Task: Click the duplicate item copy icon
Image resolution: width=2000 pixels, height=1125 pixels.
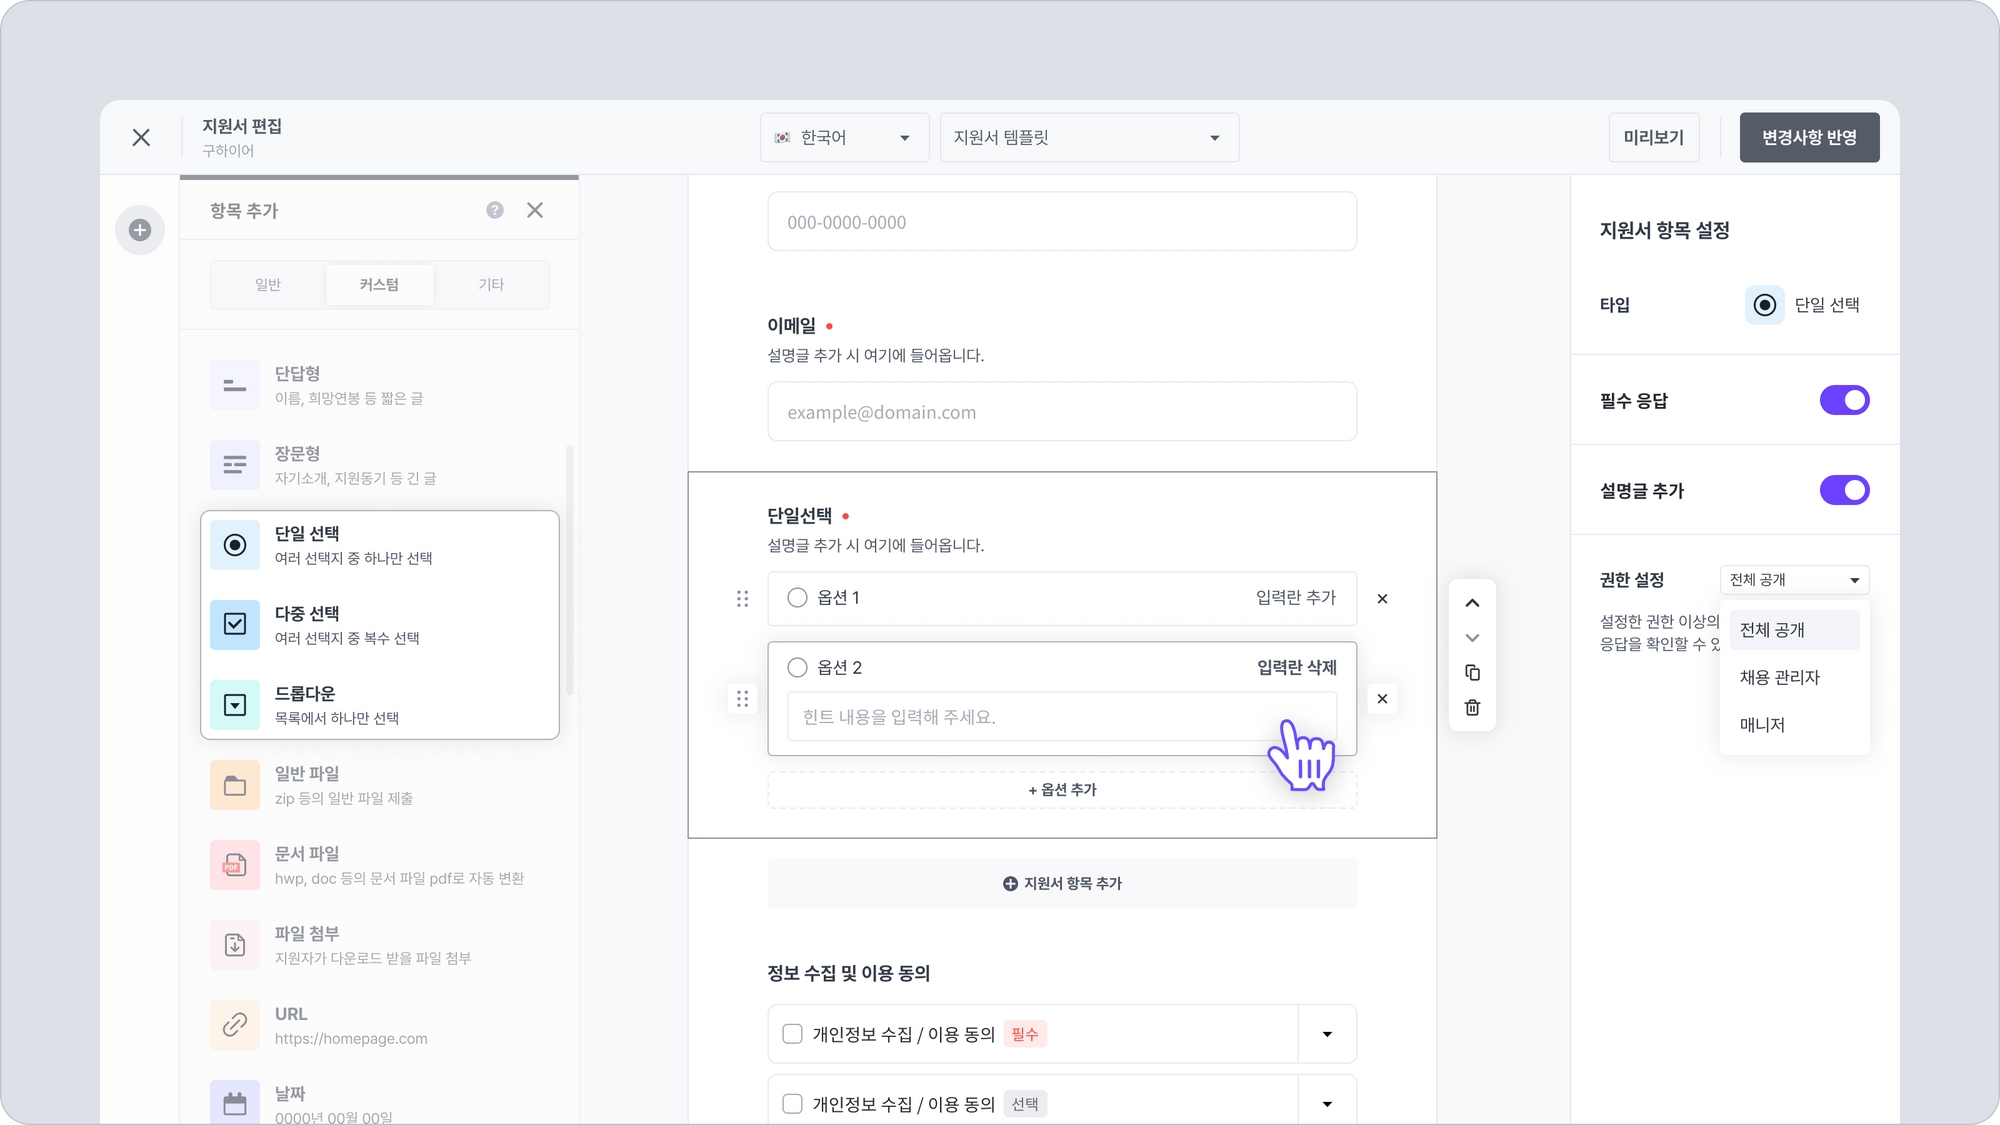Action: pyautogui.click(x=1472, y=673)
